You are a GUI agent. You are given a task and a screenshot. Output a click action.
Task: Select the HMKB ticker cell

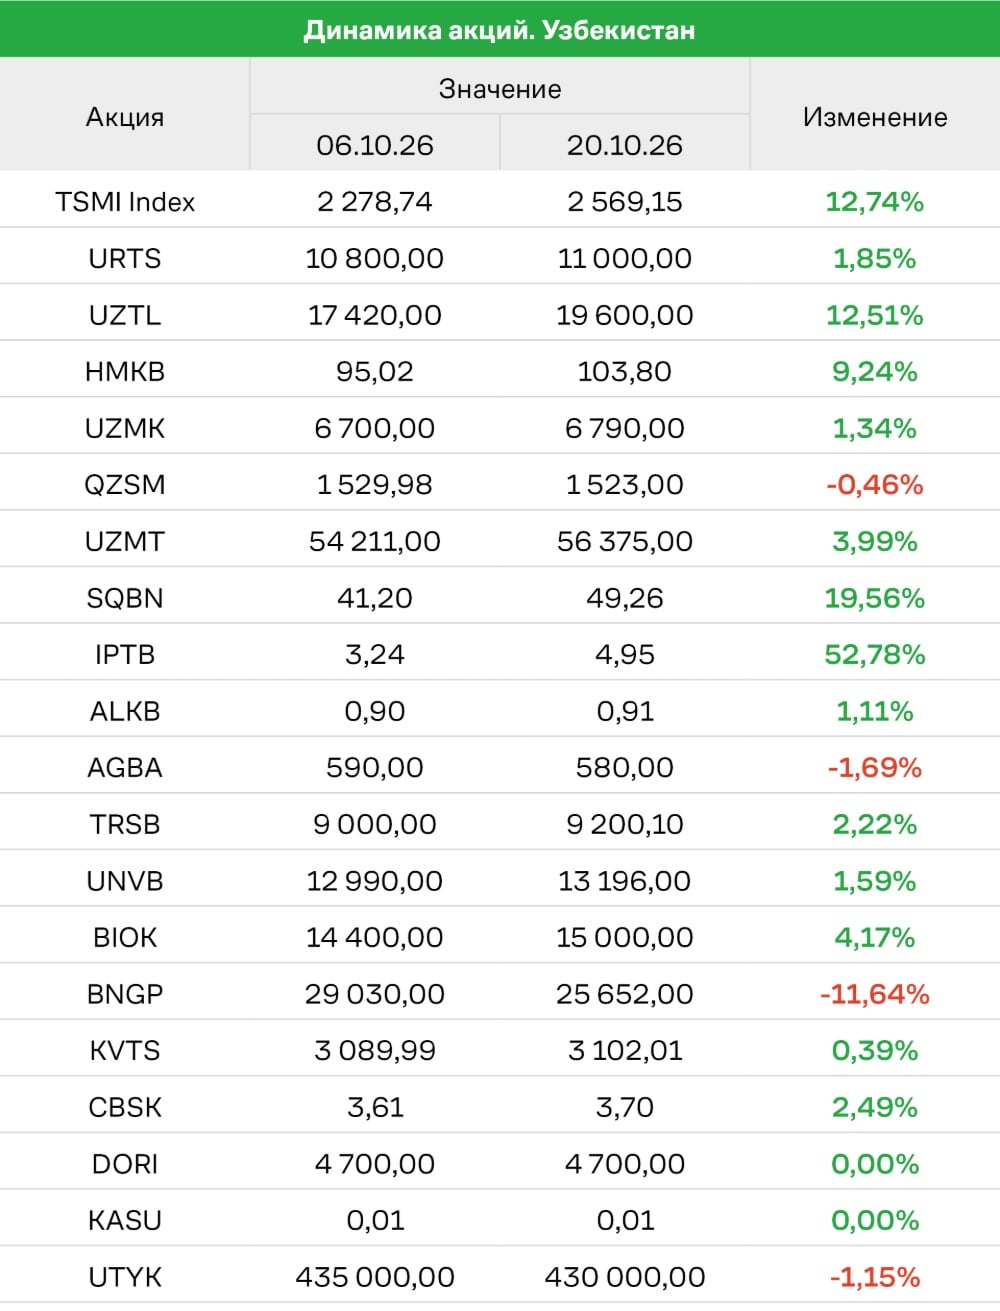click(125, 372)
